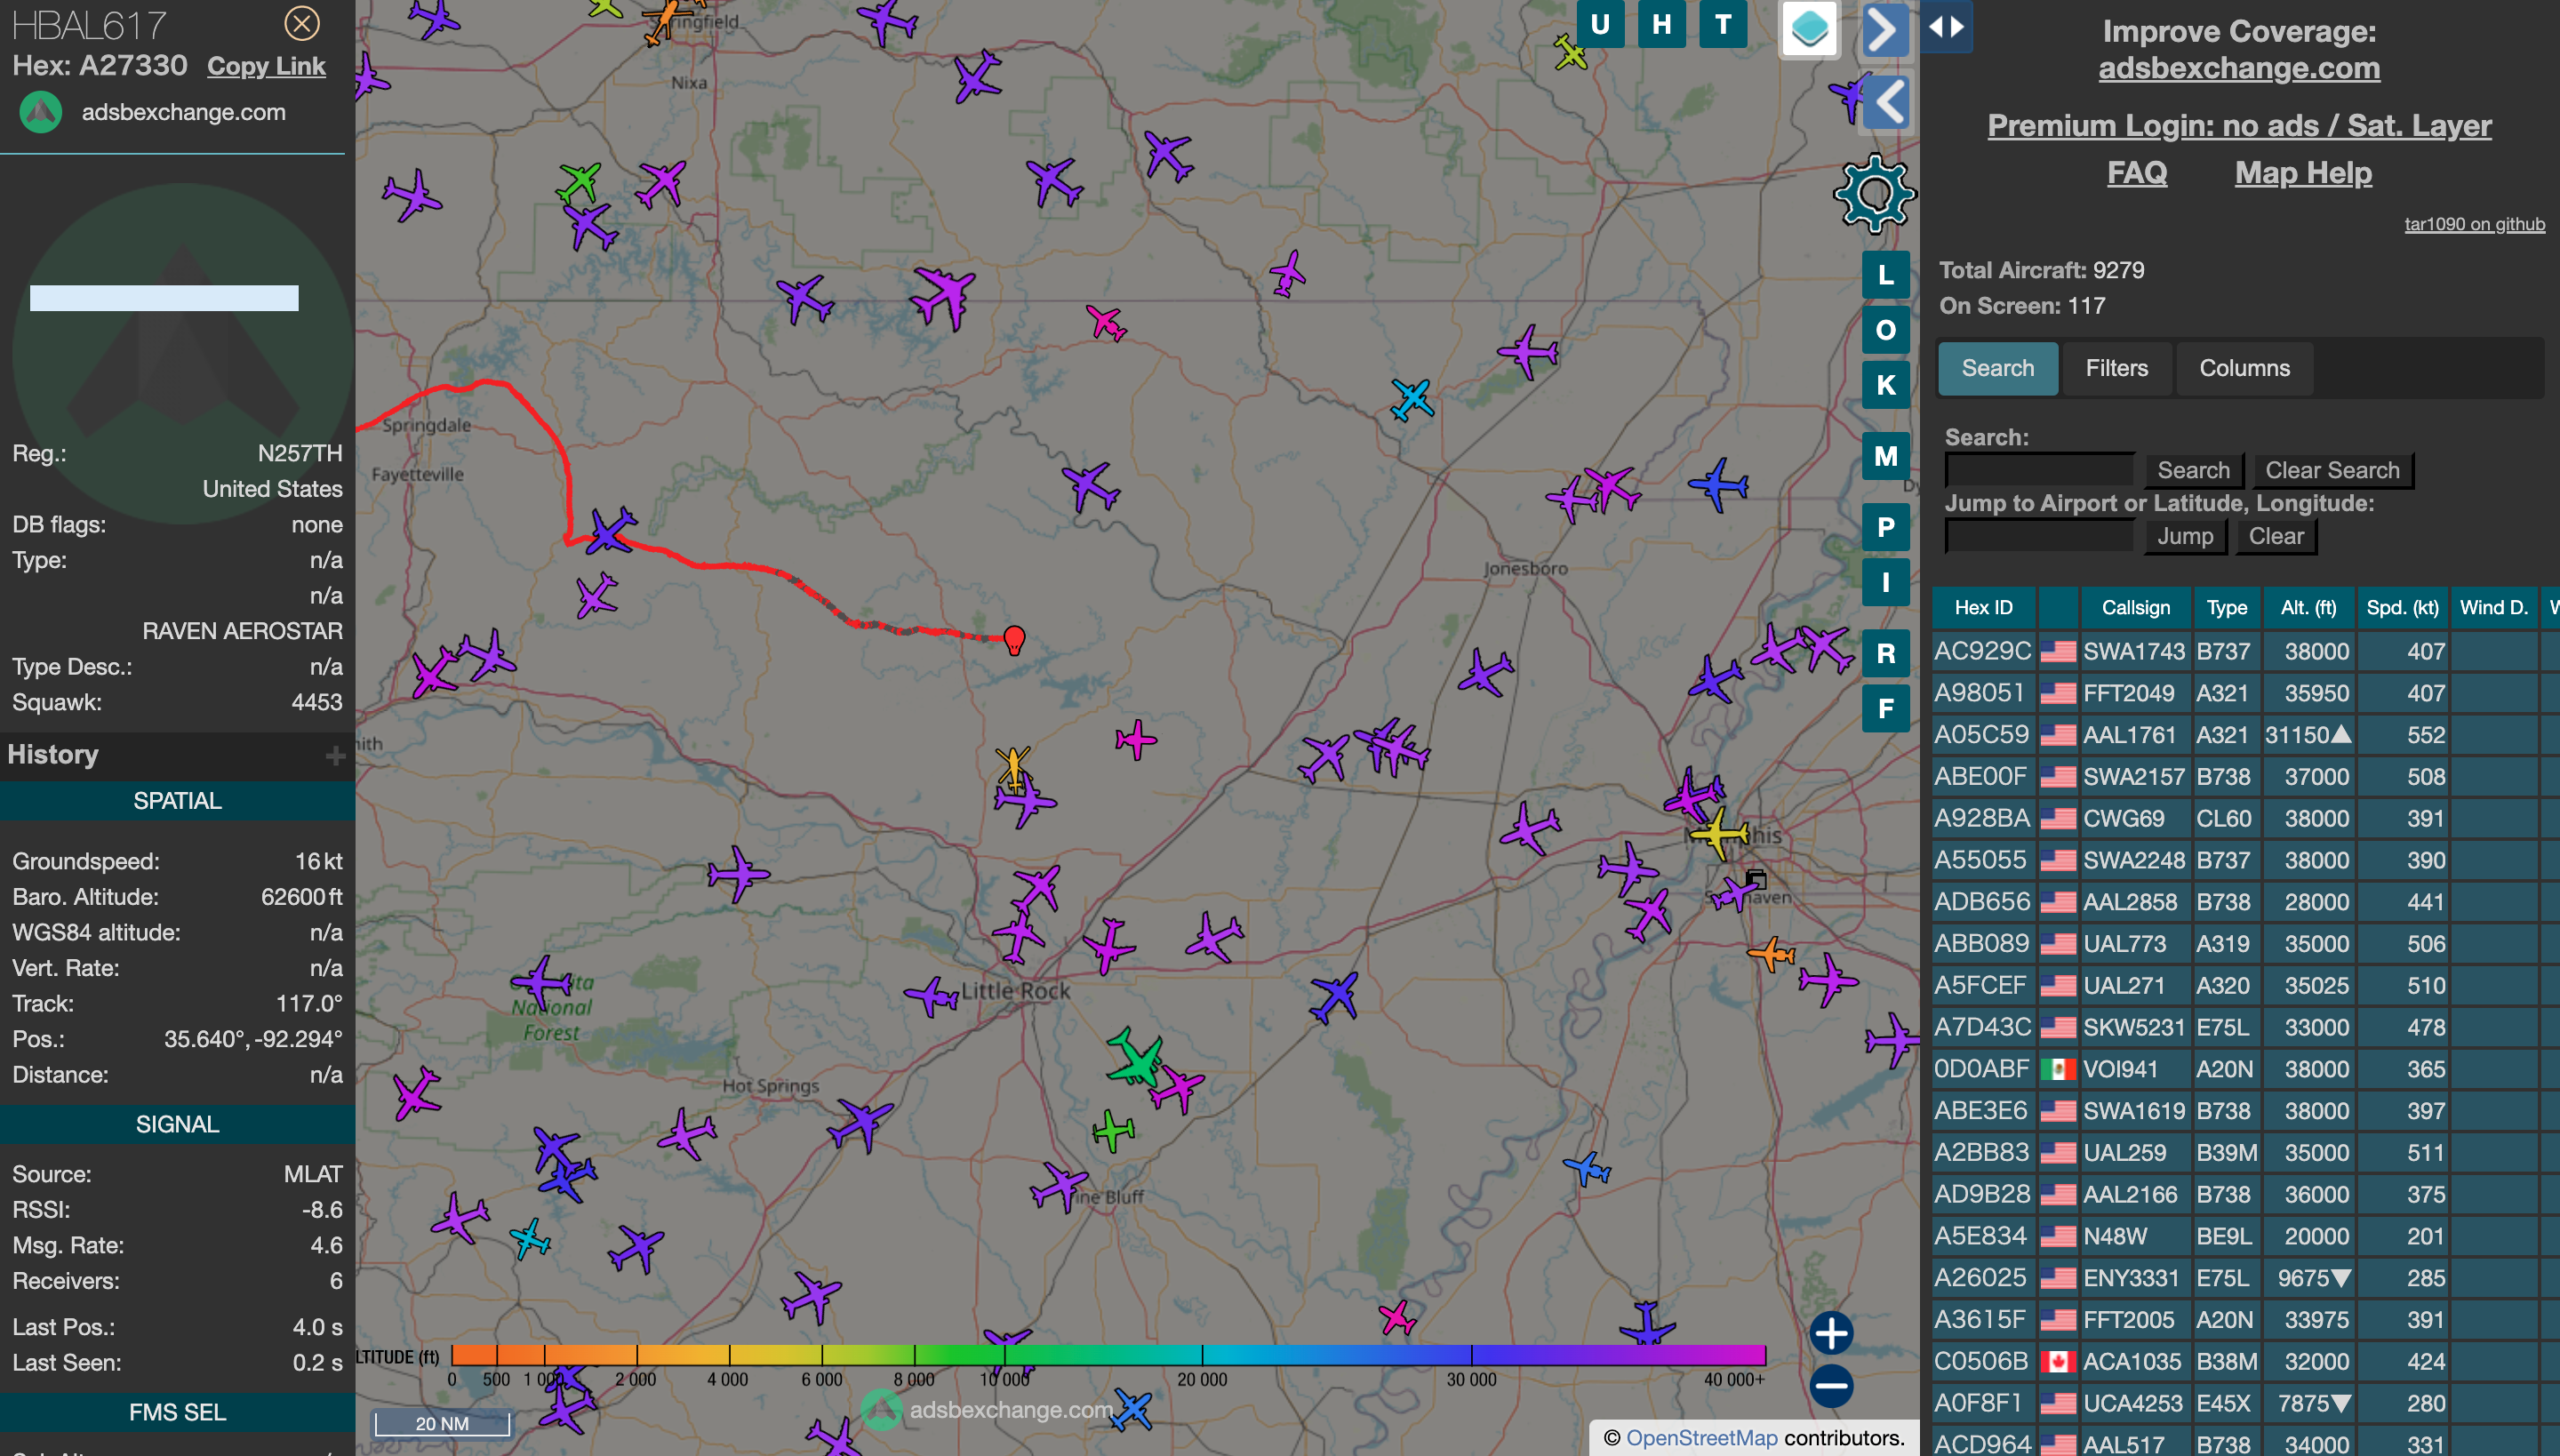Open the map settings gear icon
This screenshot has width=2560, height=1456.
click(x=1873, y=194)
